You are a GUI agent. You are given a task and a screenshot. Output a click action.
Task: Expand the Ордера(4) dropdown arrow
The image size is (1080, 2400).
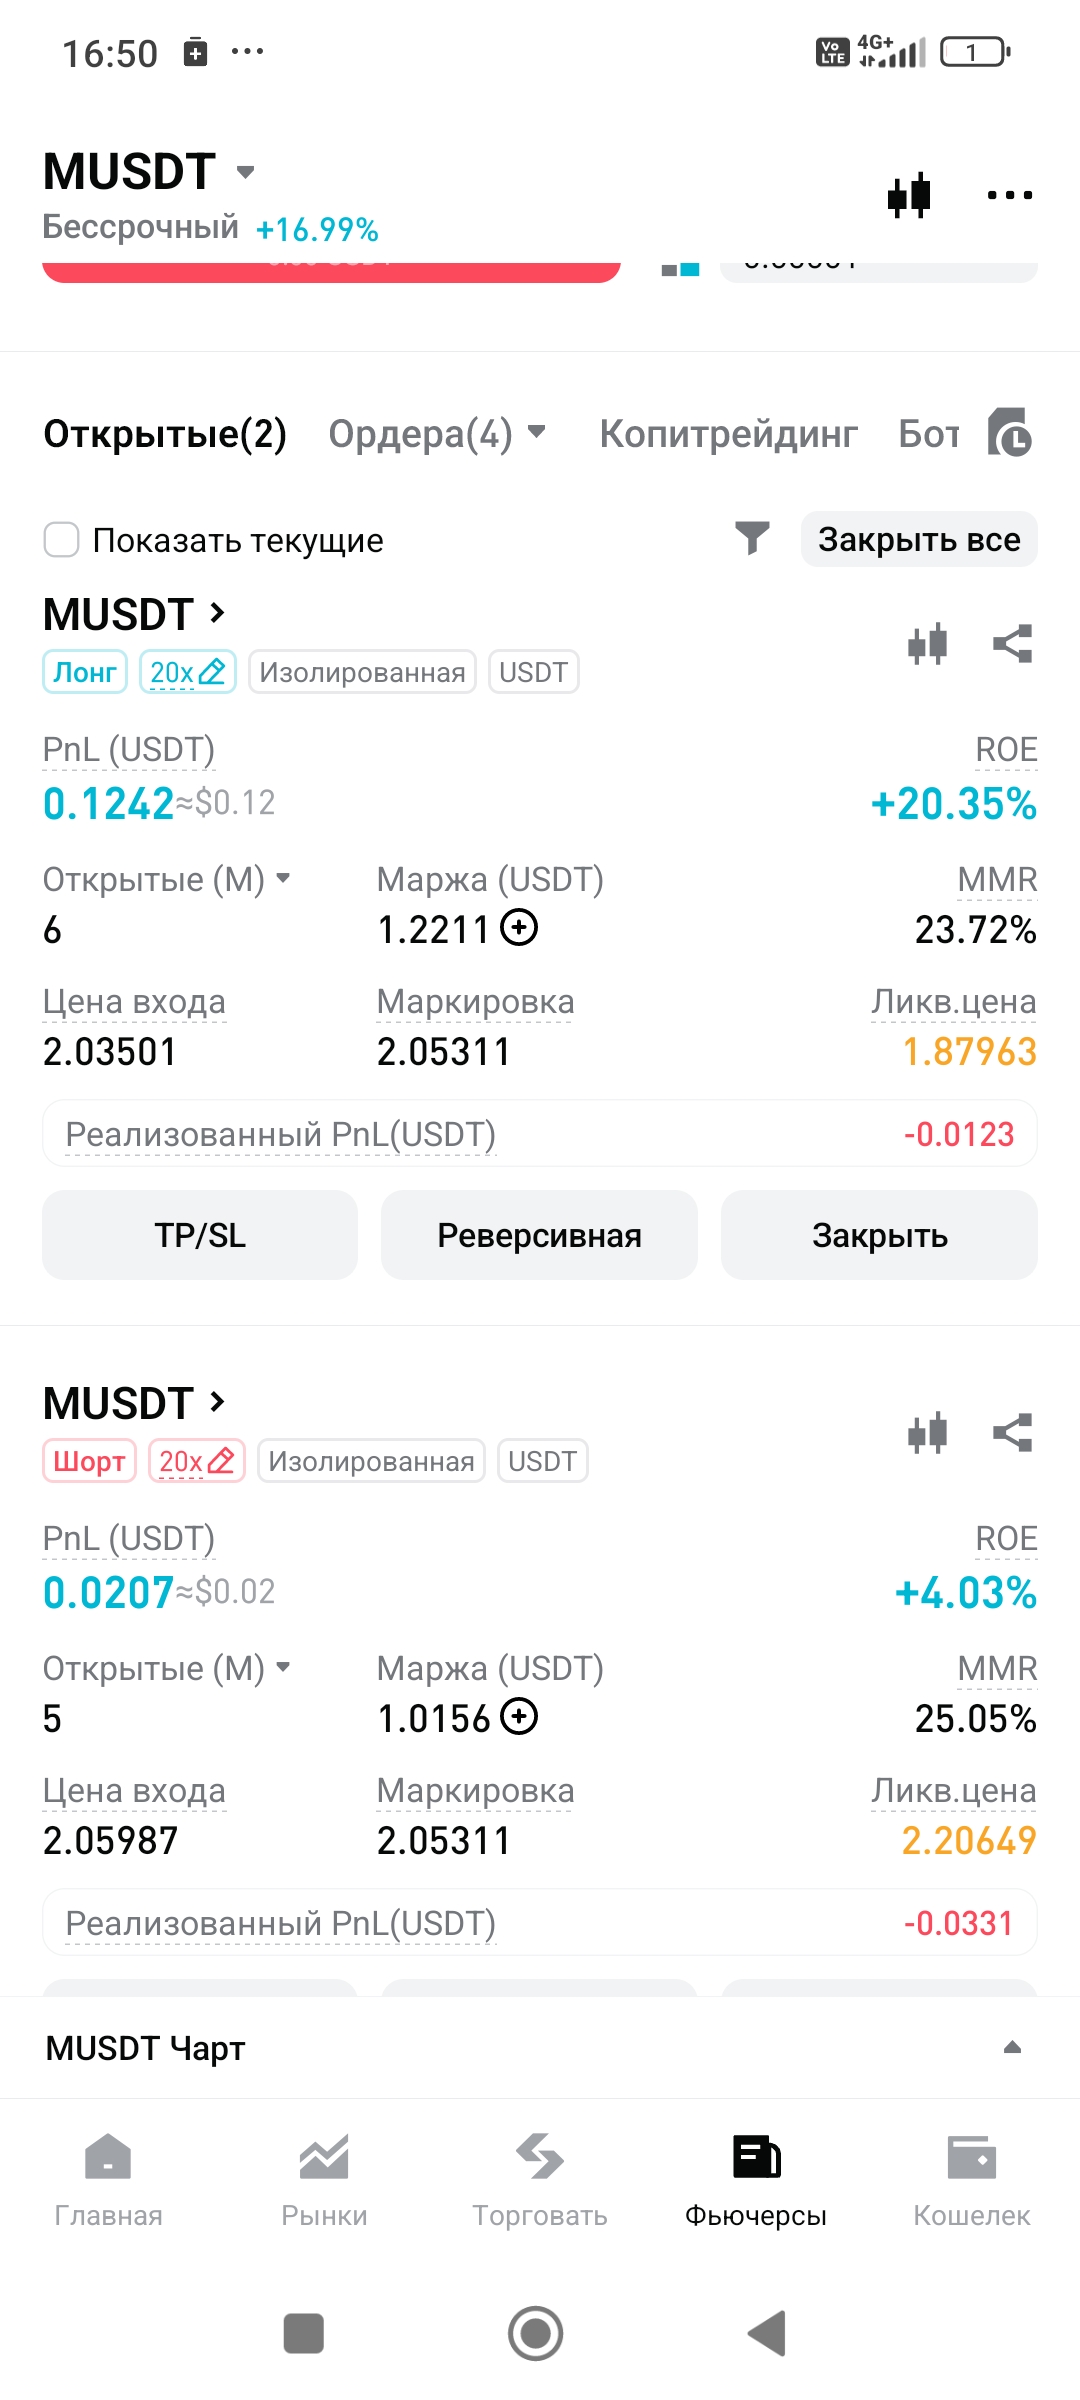[537, 432]
